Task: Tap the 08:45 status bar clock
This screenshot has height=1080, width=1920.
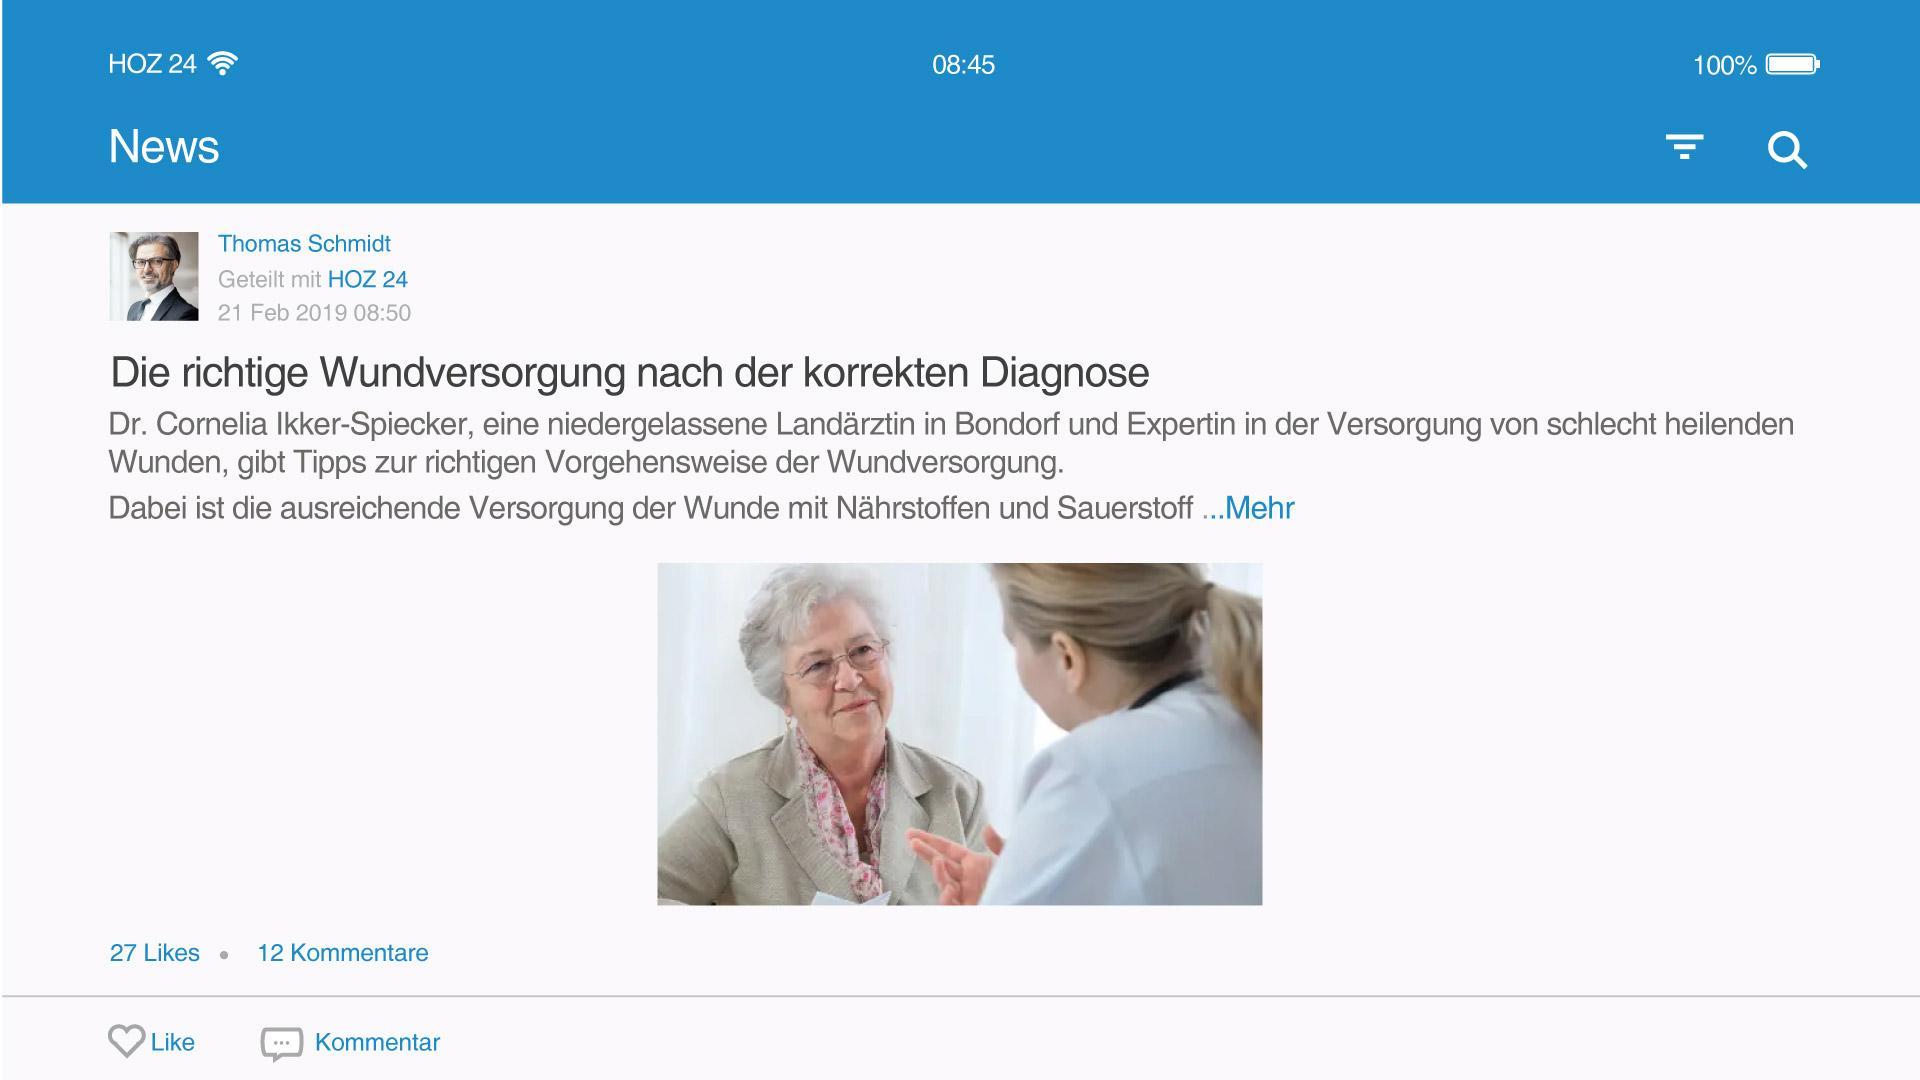Action: pos(963,65)
